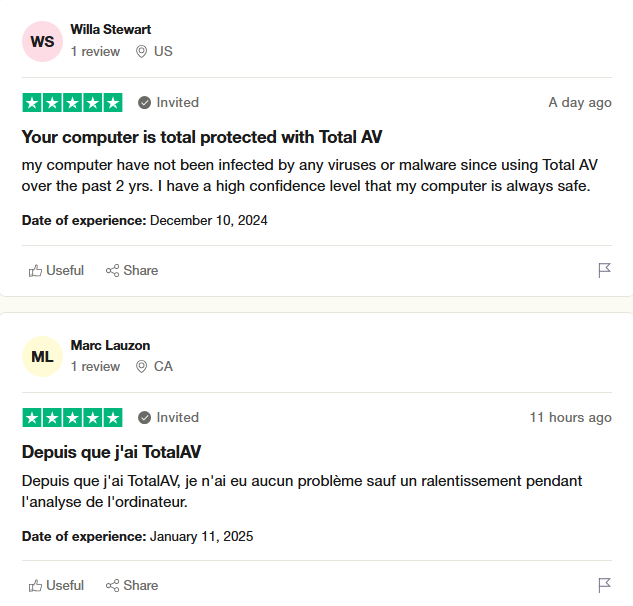Click the '11 hours ago' timestamp
Screen dimensions: 633x606
point(570,418)
